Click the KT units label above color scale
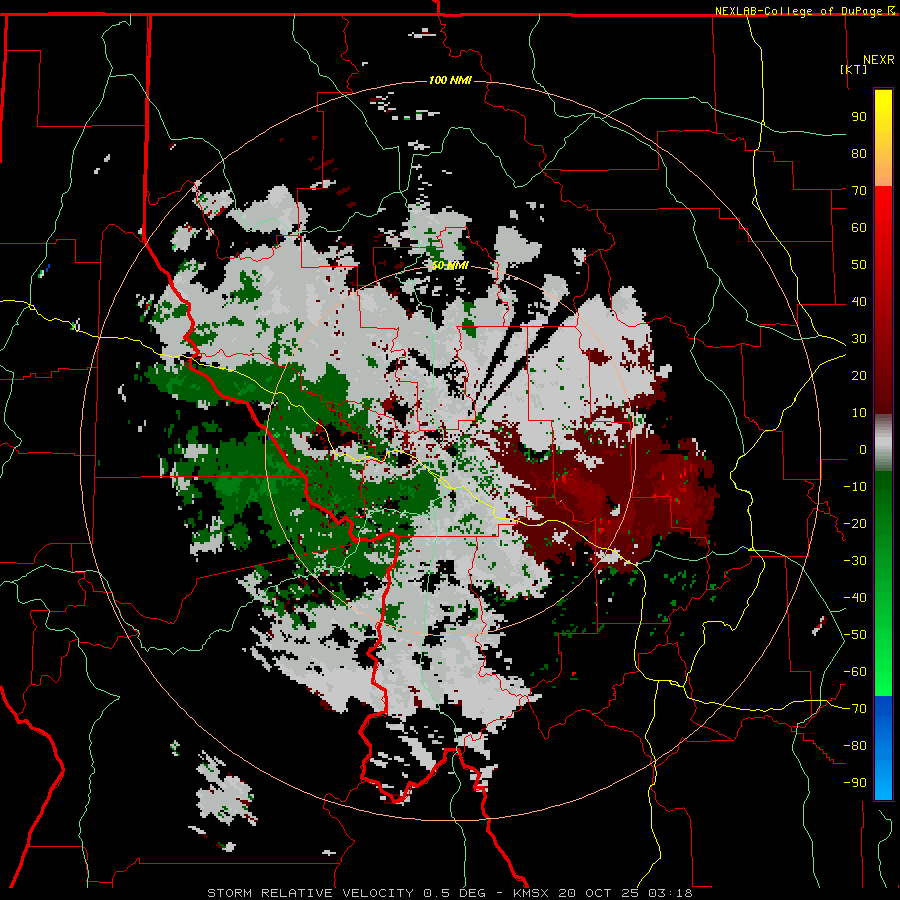This screenshot has height=900, width=900. 854,69
